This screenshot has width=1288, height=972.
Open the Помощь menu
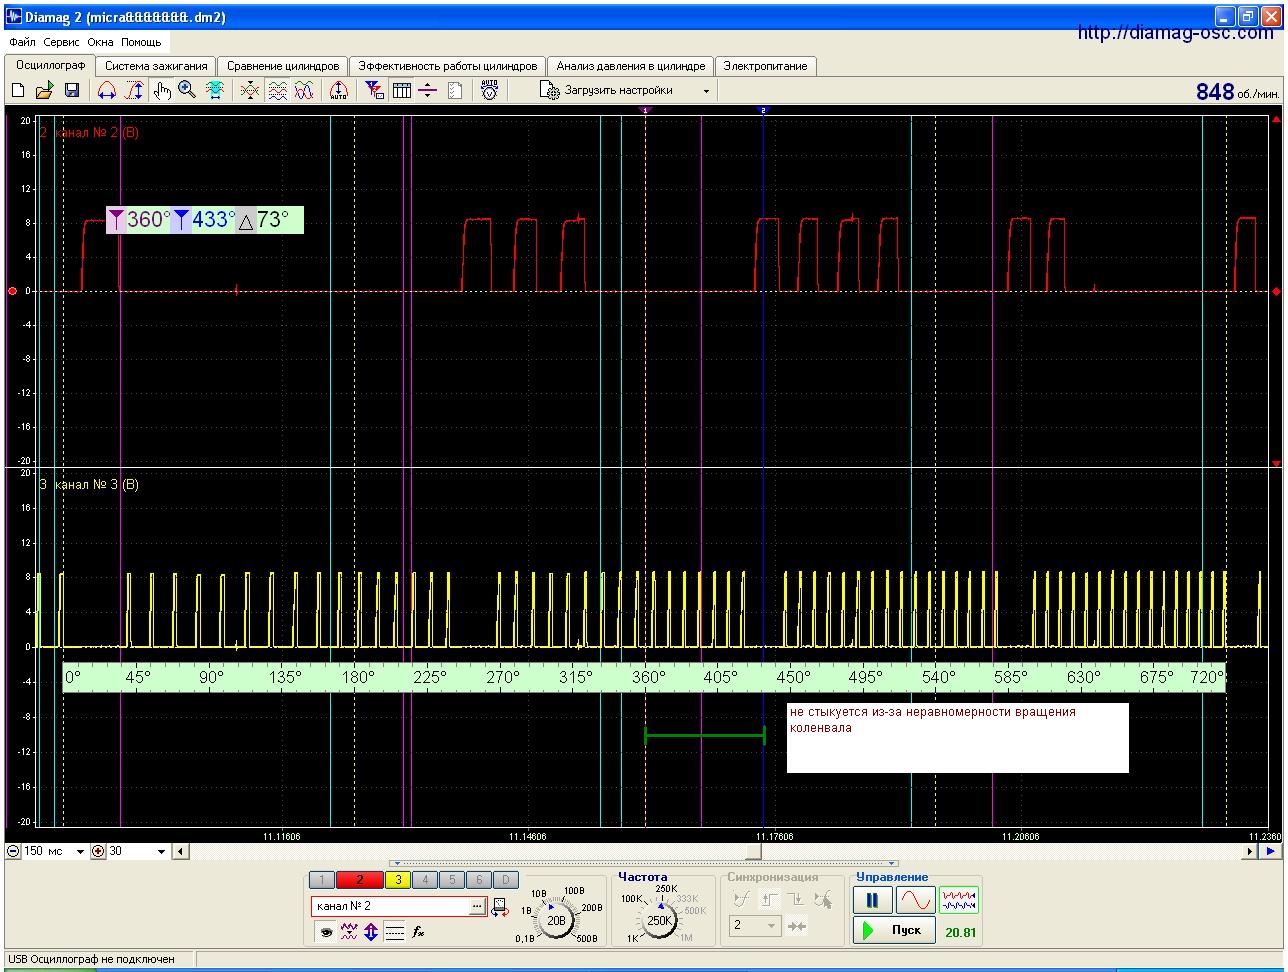point(141,43)
